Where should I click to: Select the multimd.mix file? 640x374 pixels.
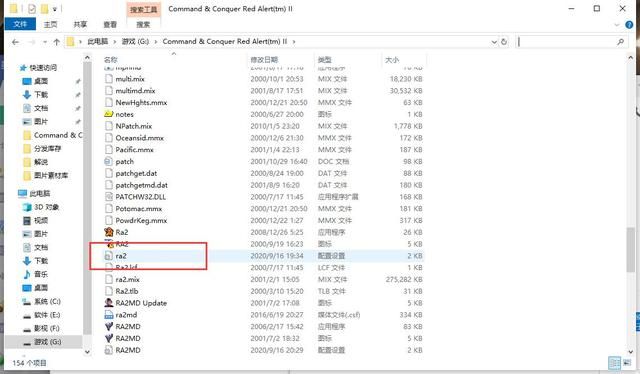(x=135, y=91)
